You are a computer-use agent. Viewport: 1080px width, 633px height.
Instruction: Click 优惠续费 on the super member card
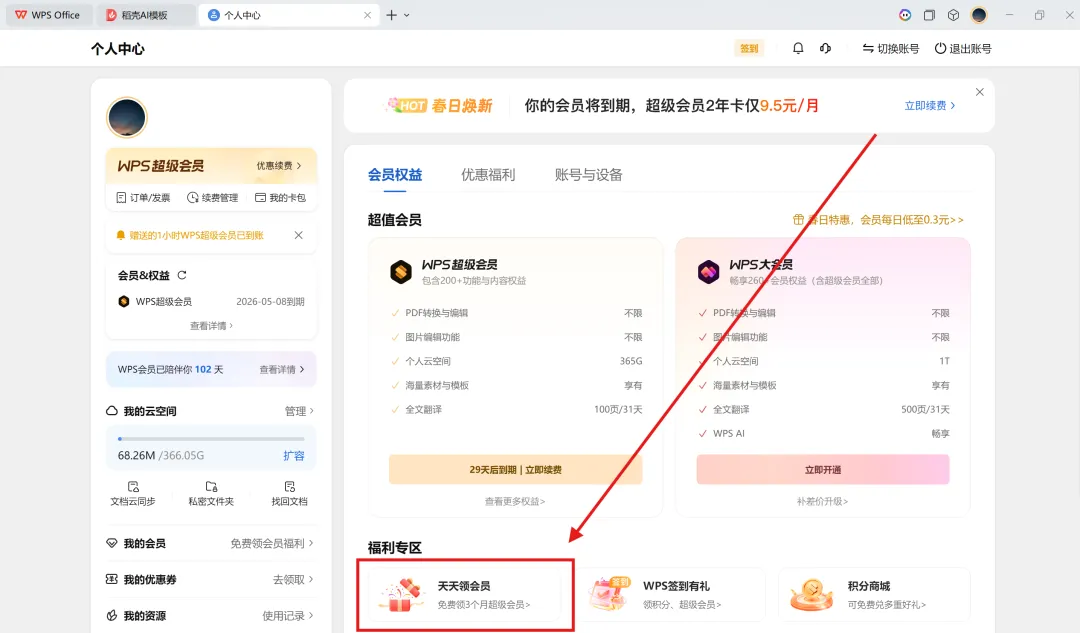click(279, 165)
